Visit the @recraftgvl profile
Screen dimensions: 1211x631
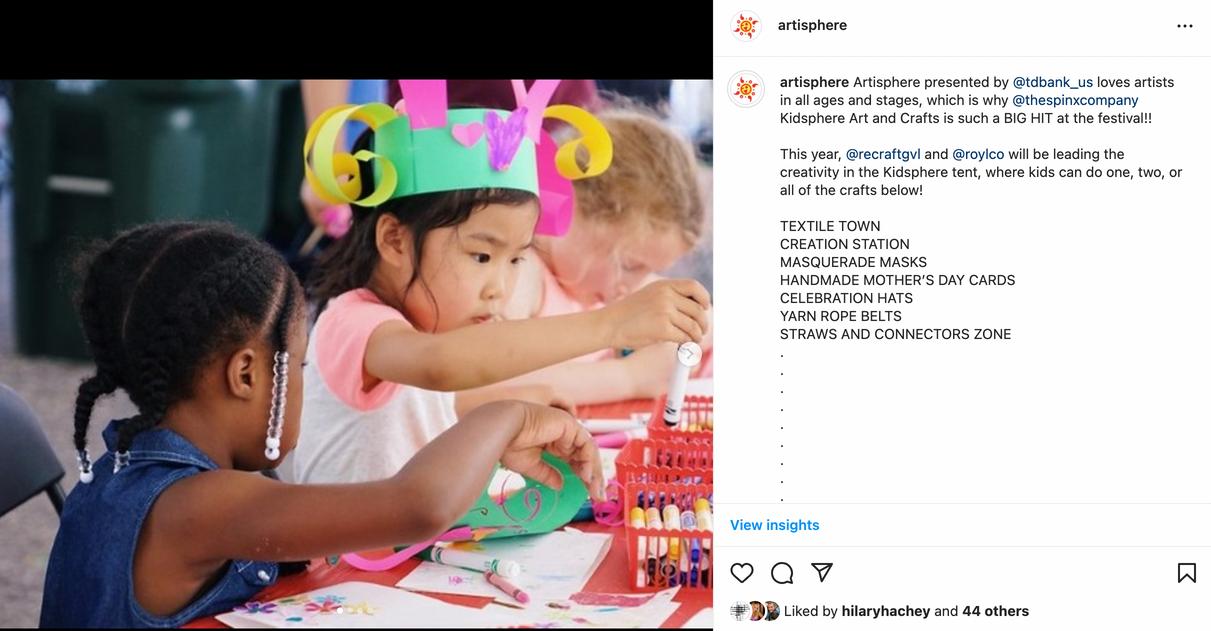(x=883, y=154)
